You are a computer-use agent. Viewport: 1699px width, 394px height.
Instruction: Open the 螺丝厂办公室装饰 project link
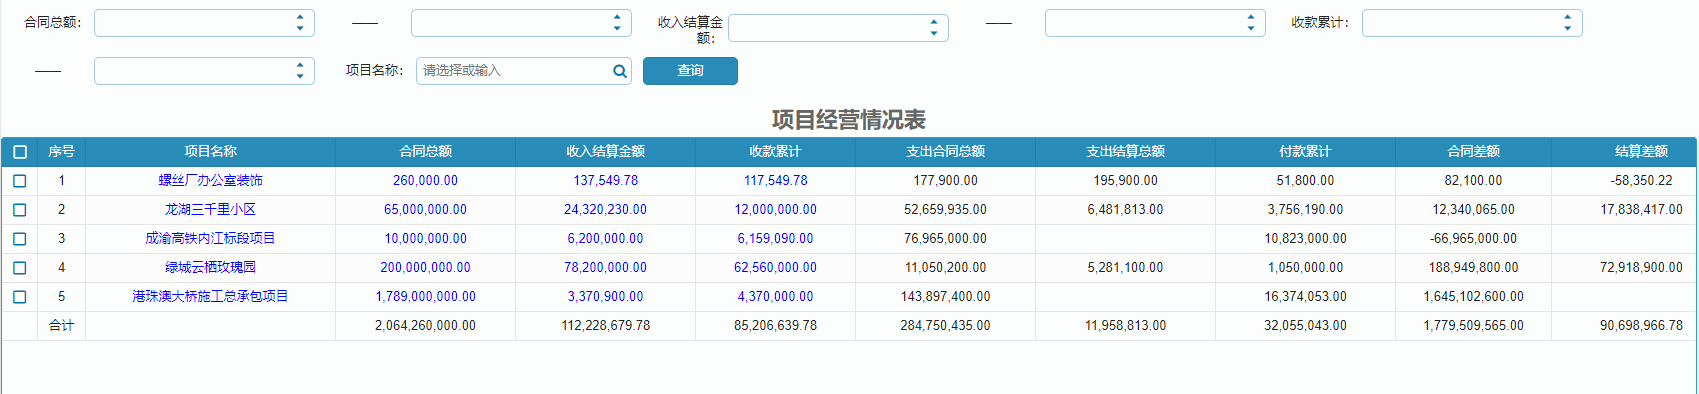coord(210,181)
